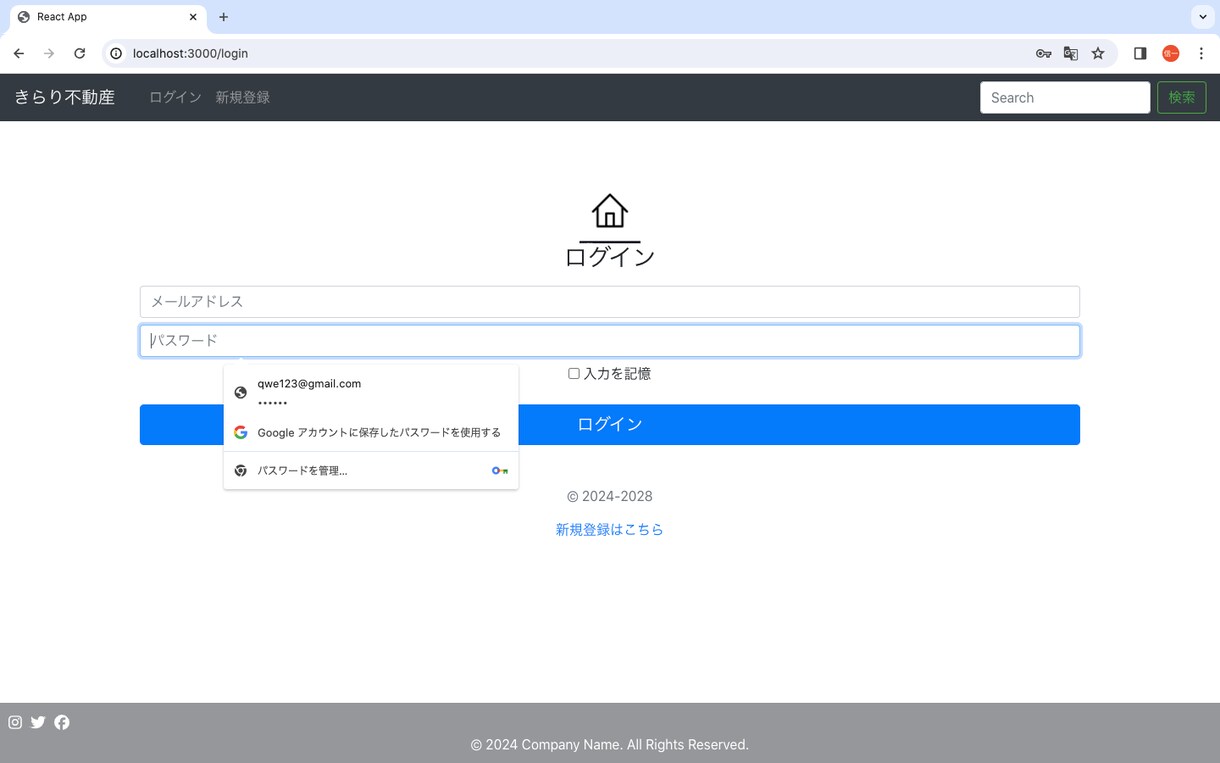Open the Chrome profile avatar
This screenshot has height=763, width=1220.
(1171, 54)
